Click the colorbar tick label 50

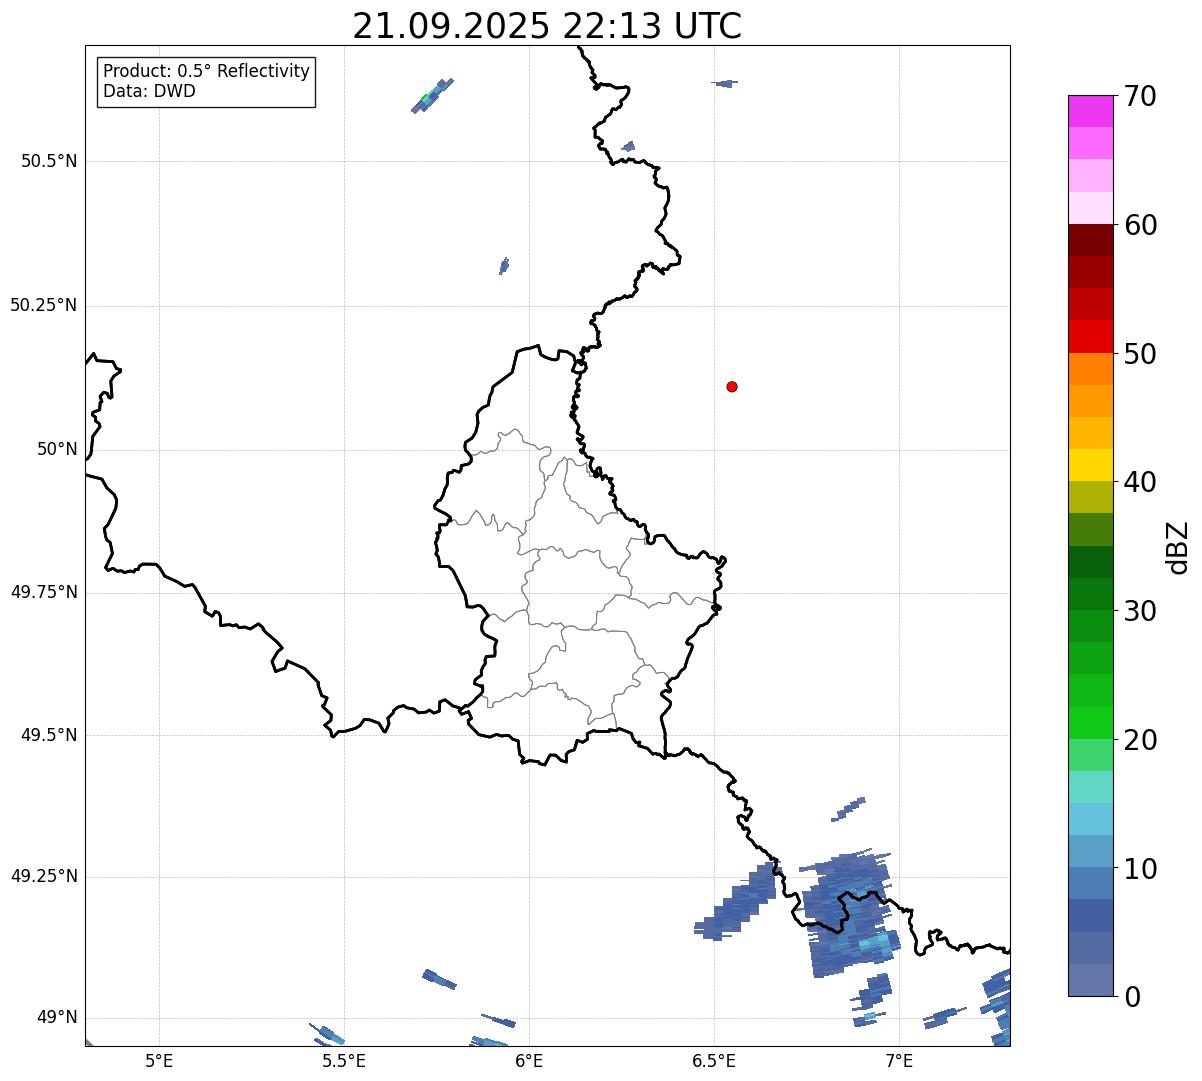(x=1140, y=354)
